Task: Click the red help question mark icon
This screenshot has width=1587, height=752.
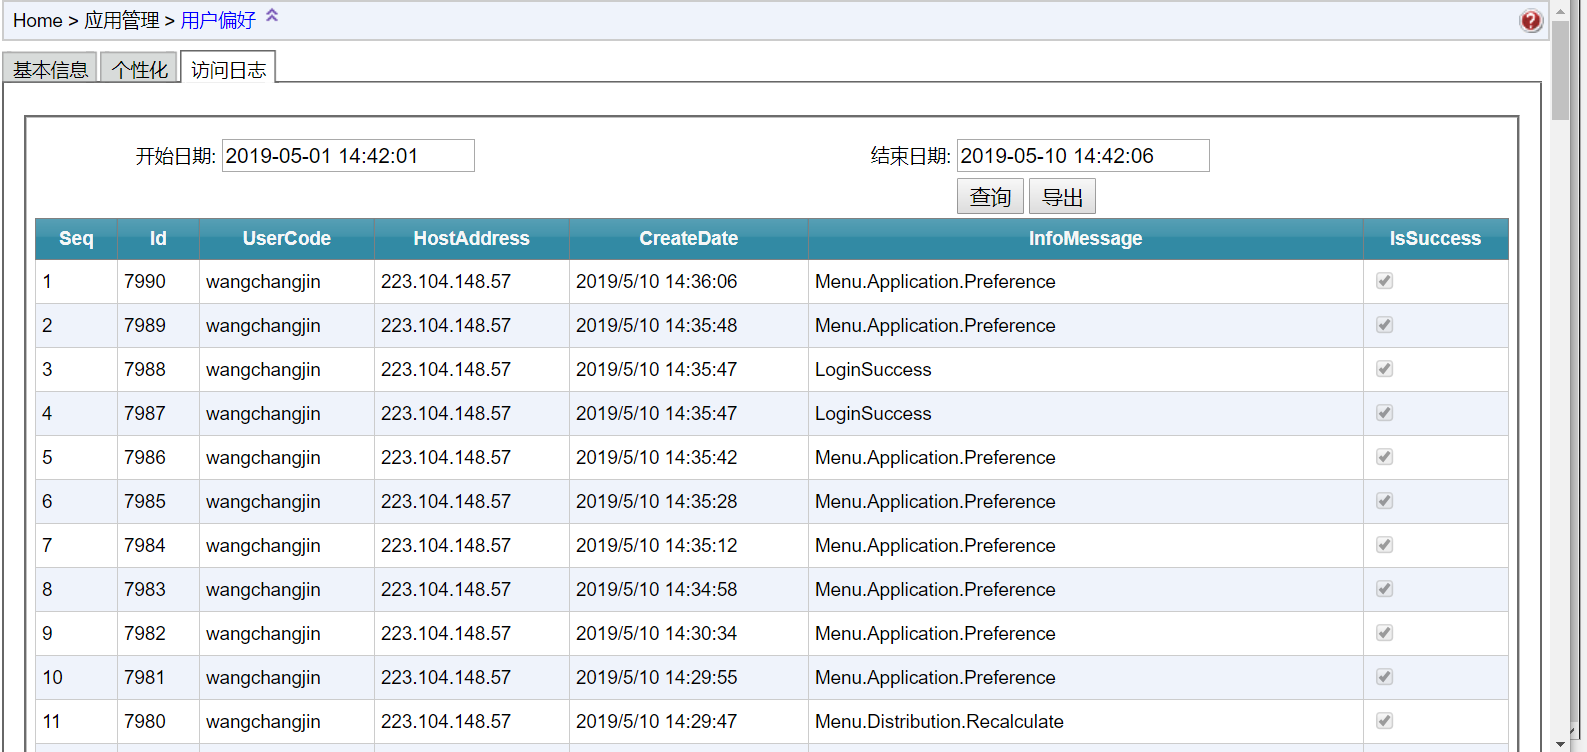Action: pos(1530,21)
